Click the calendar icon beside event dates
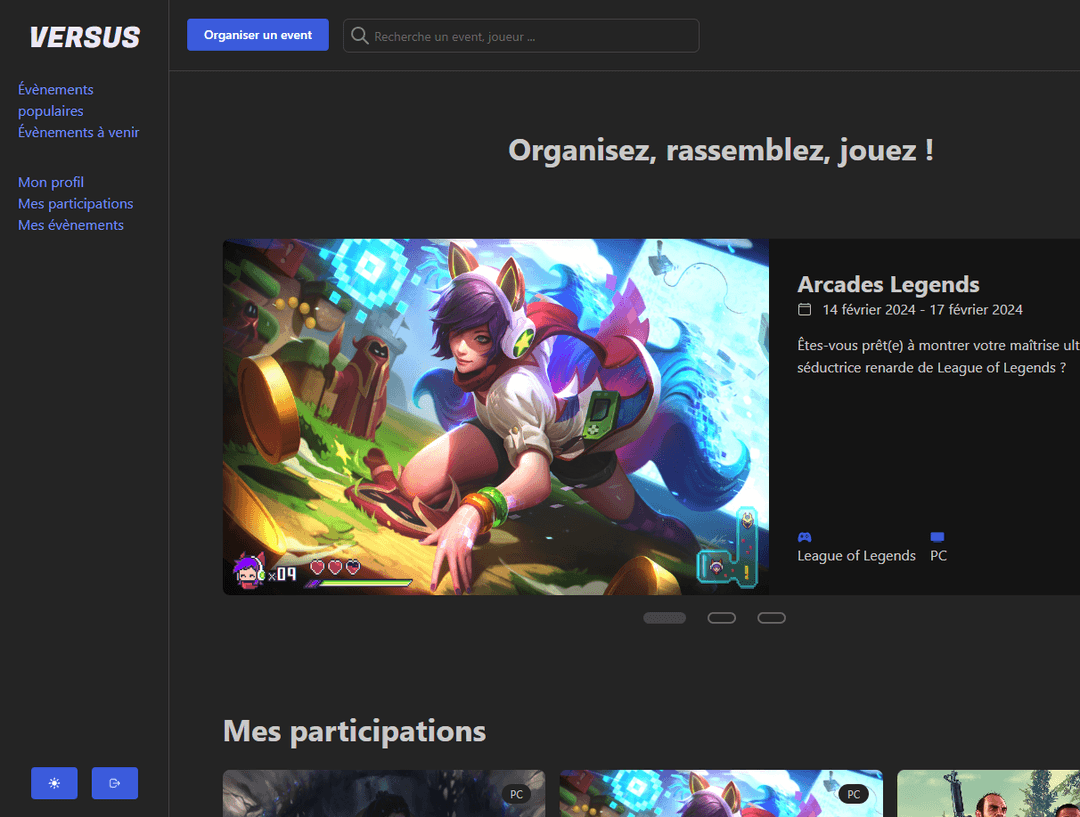The width and height of the screenshot is (1080, 817). (x=804, y=309)
